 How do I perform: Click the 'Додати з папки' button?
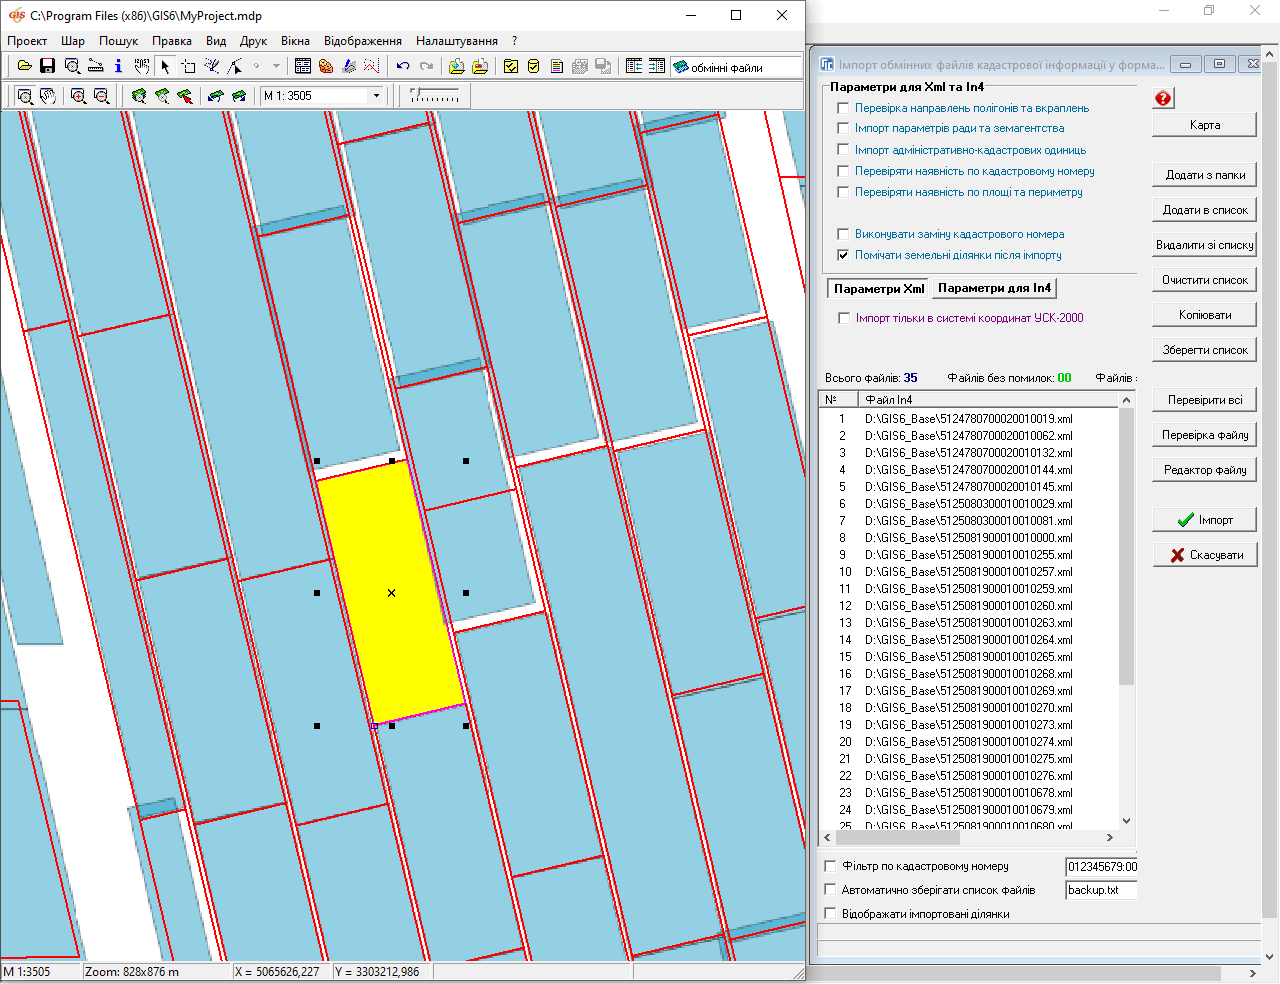[x=1204, y=175]
